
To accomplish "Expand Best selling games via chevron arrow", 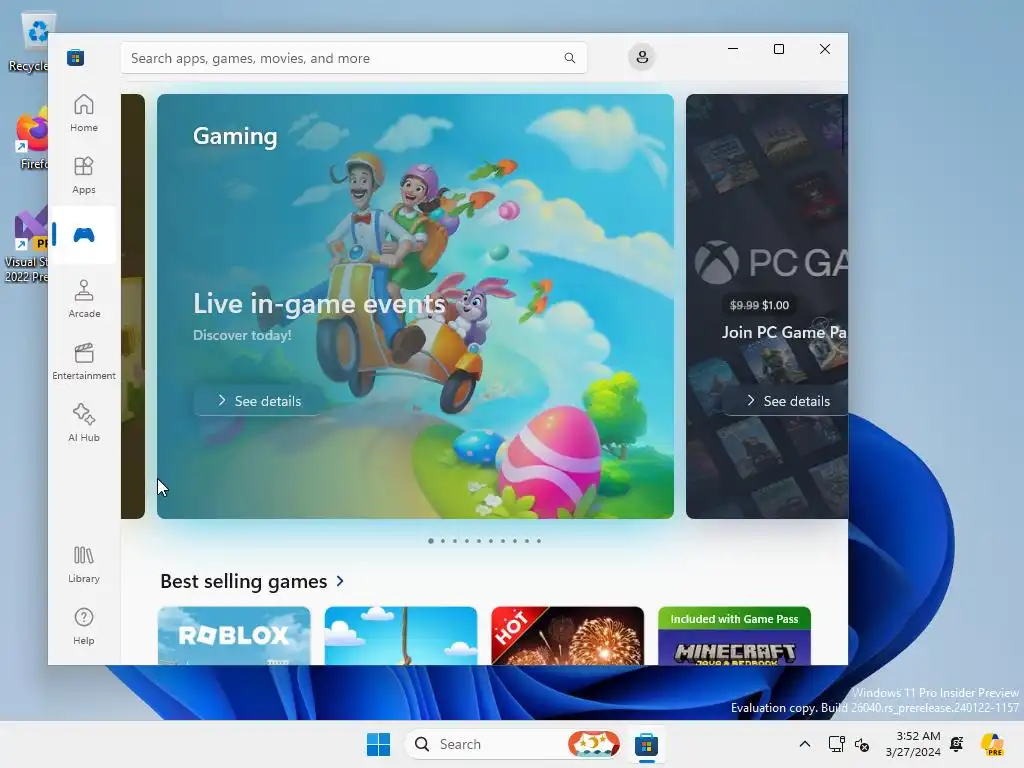I will click(x=340, y=581).
